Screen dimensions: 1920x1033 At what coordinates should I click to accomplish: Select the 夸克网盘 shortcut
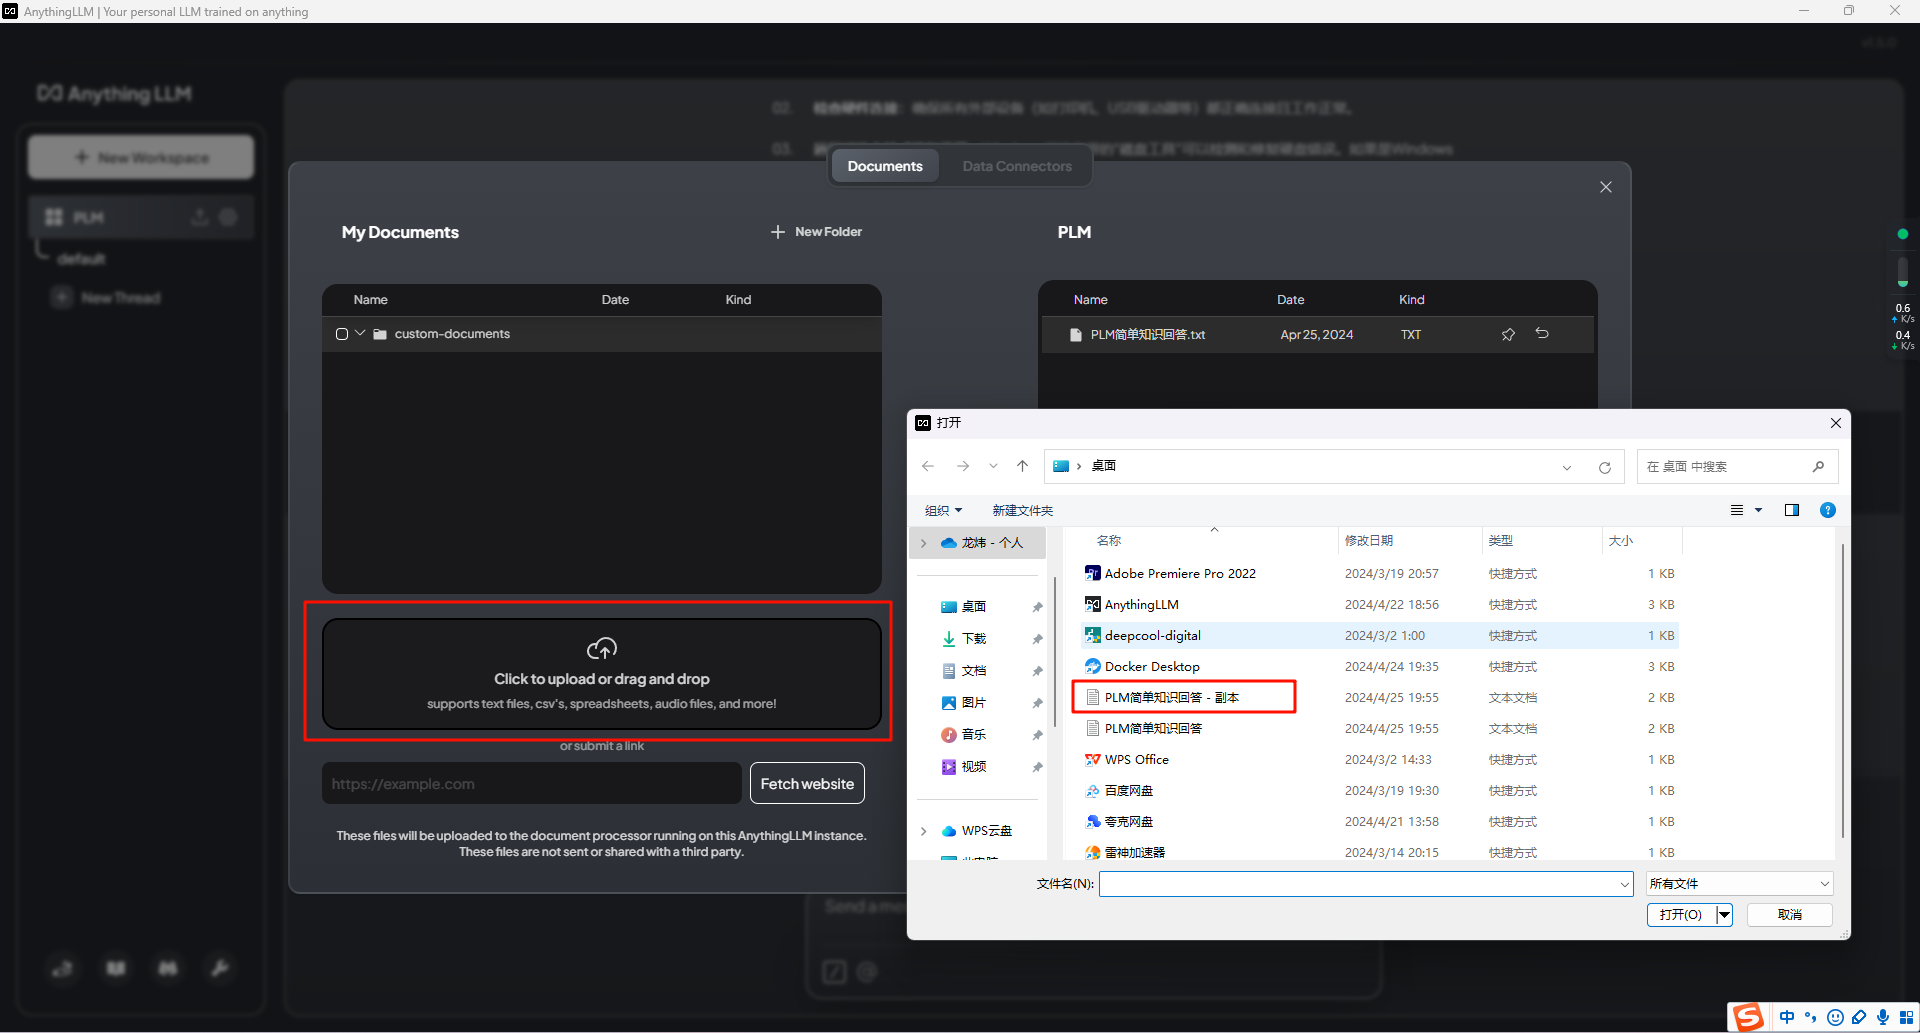pyautogui.click(x=1379, y=822)
